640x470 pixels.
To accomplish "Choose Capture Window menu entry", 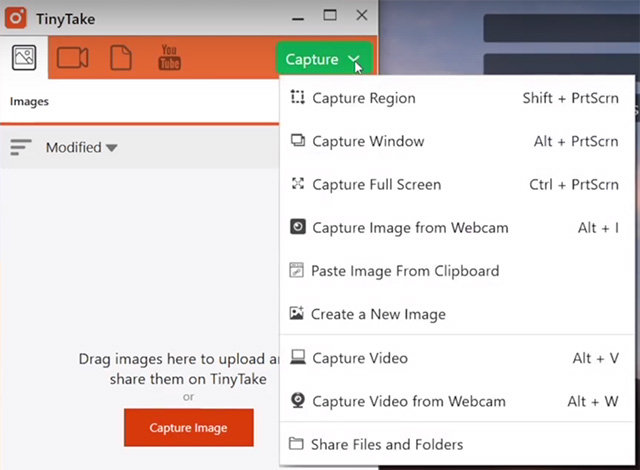I will [457, 142].
